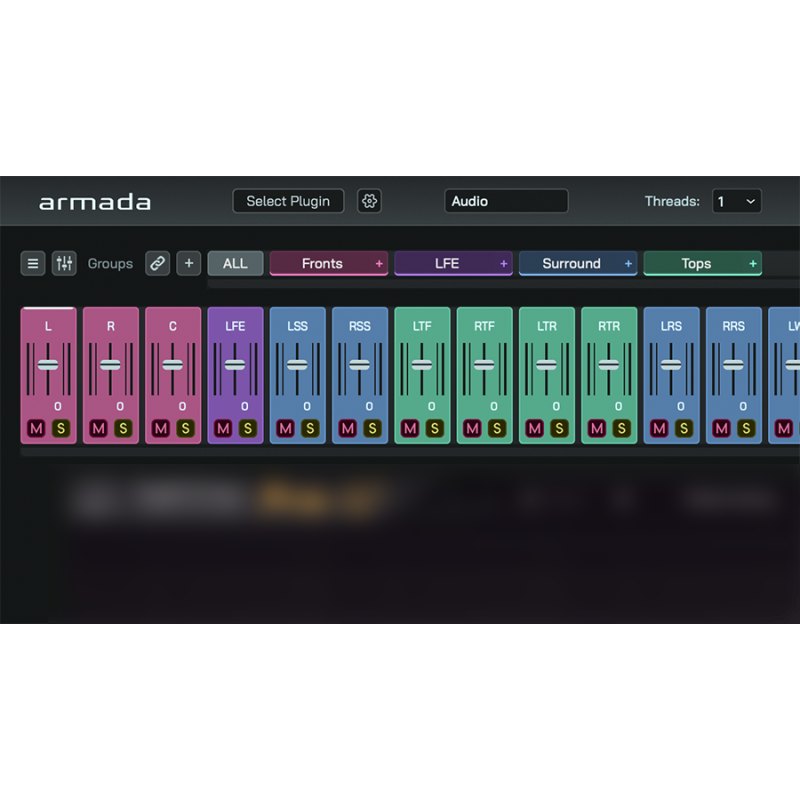Solo the RSS channel
The height and width of the screenshot is (800, 800).
tap(372, 428)
